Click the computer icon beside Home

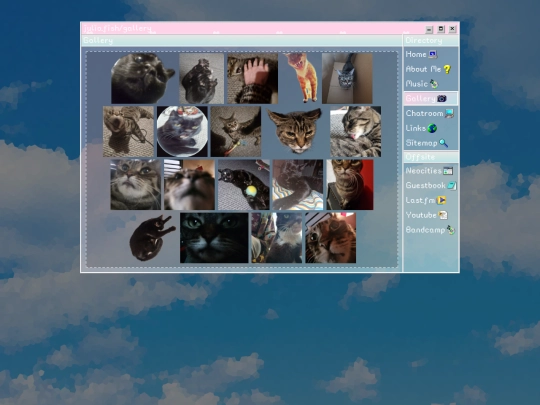(x=433, y=54)
